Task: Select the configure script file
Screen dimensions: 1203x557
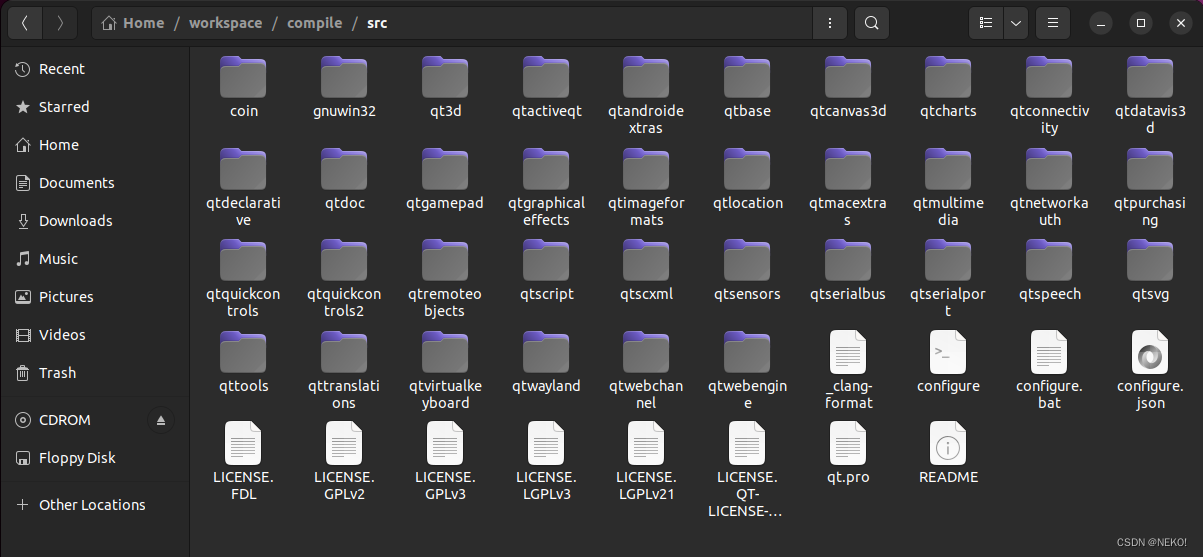Action: coord(949,362)
